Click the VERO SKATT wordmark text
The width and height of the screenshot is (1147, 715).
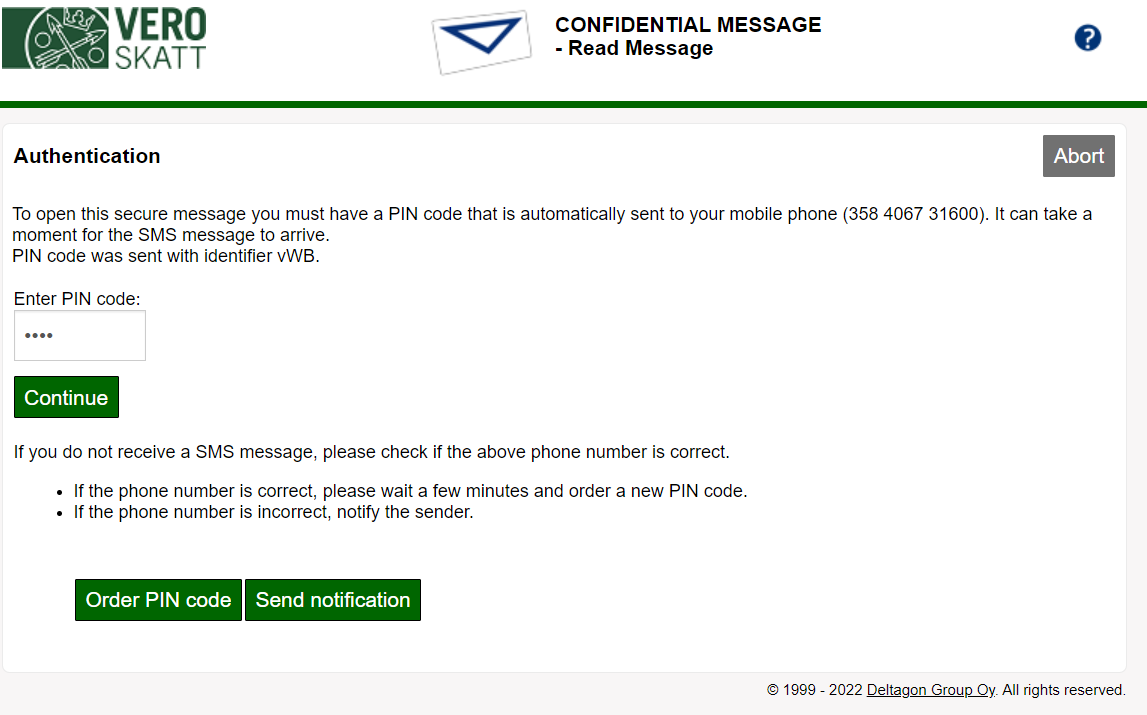coord(160,38)
